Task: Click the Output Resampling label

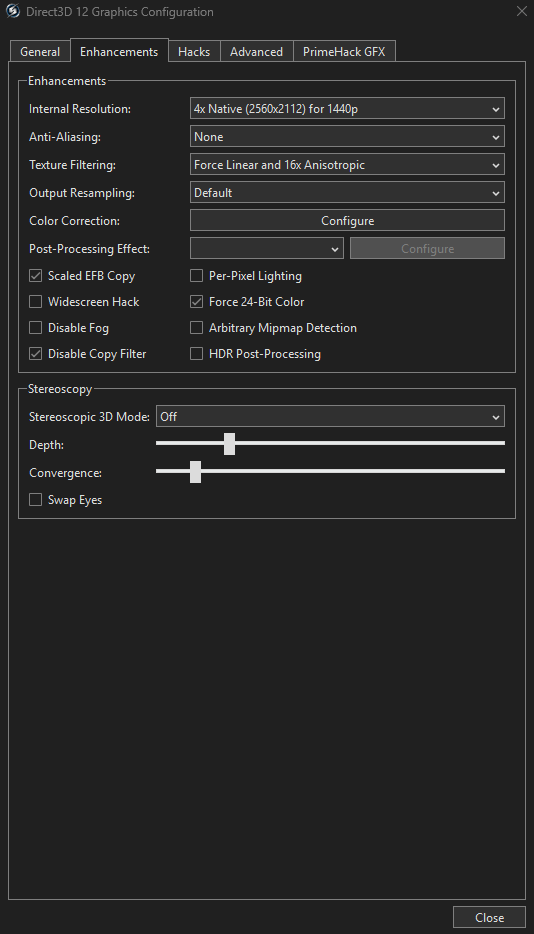Action: coord(82,193)
